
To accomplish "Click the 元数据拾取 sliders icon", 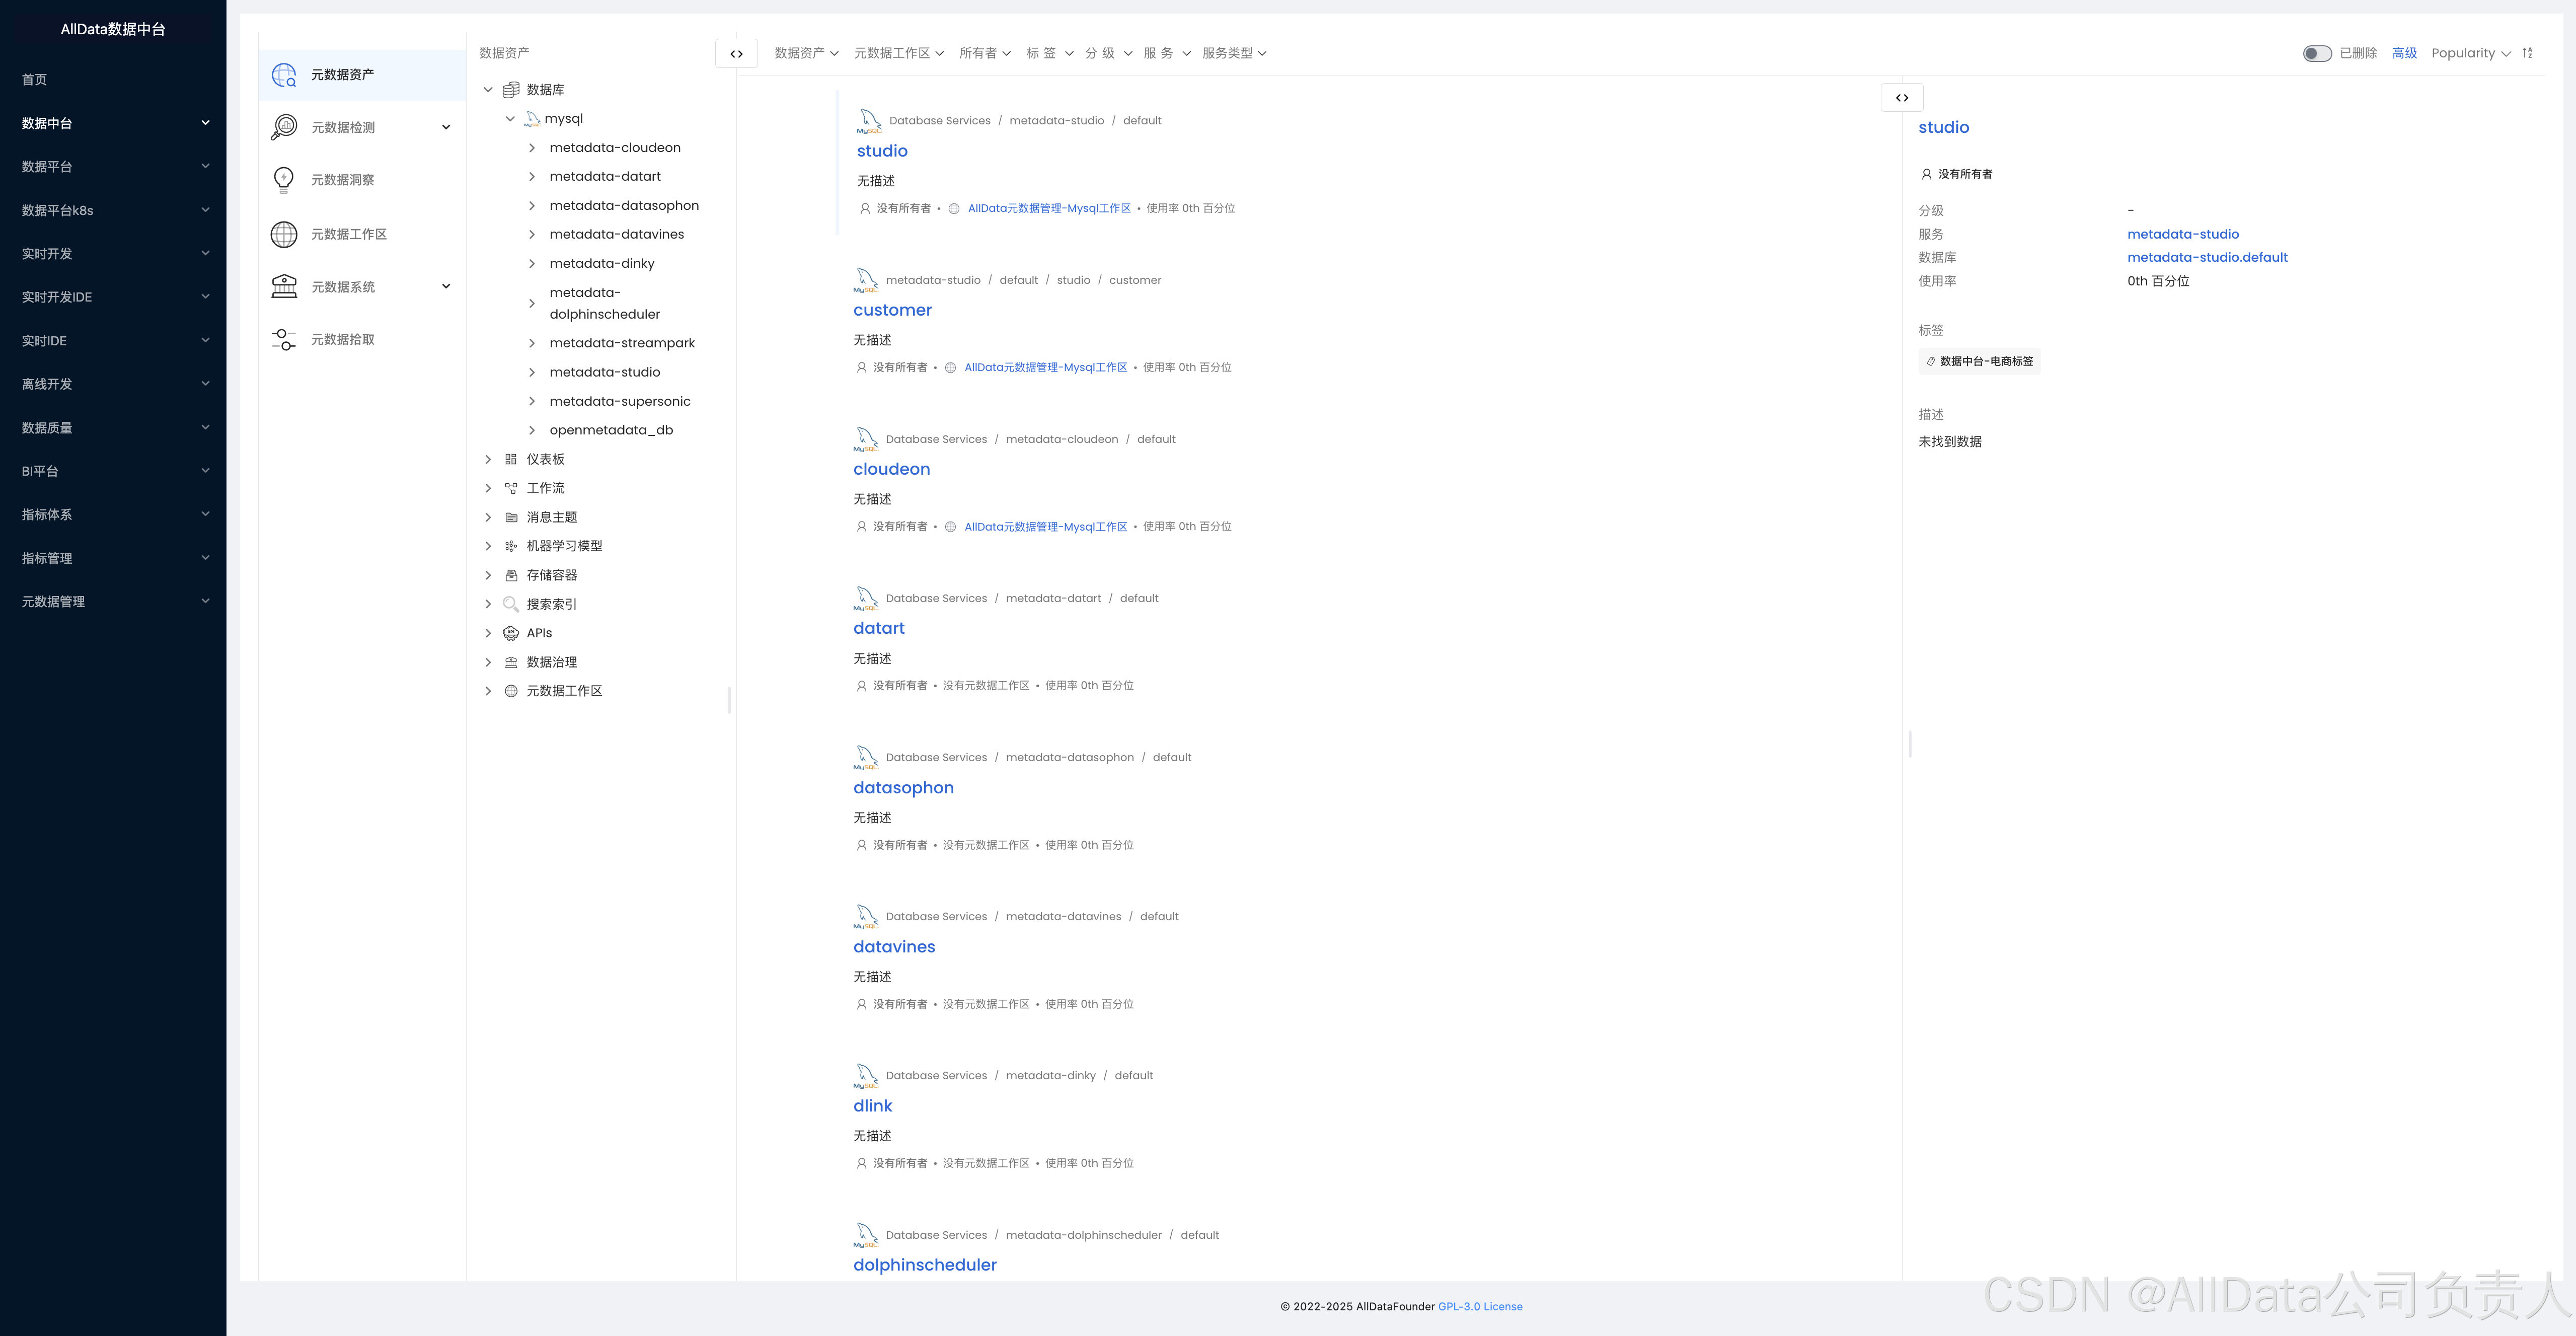I will (284, 340).
